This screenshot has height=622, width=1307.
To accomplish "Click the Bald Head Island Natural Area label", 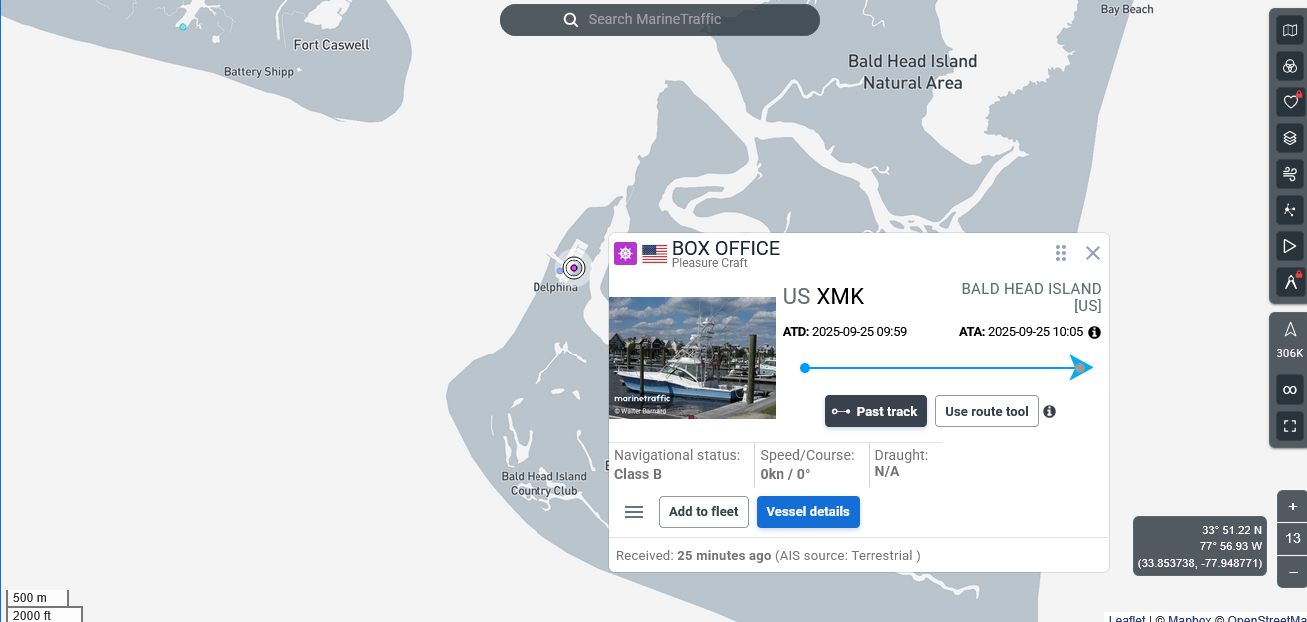I will (x=912, y=72).
